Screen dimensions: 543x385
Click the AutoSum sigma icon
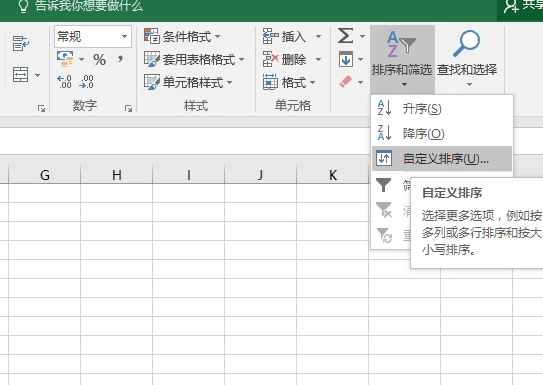click(346, 36)
